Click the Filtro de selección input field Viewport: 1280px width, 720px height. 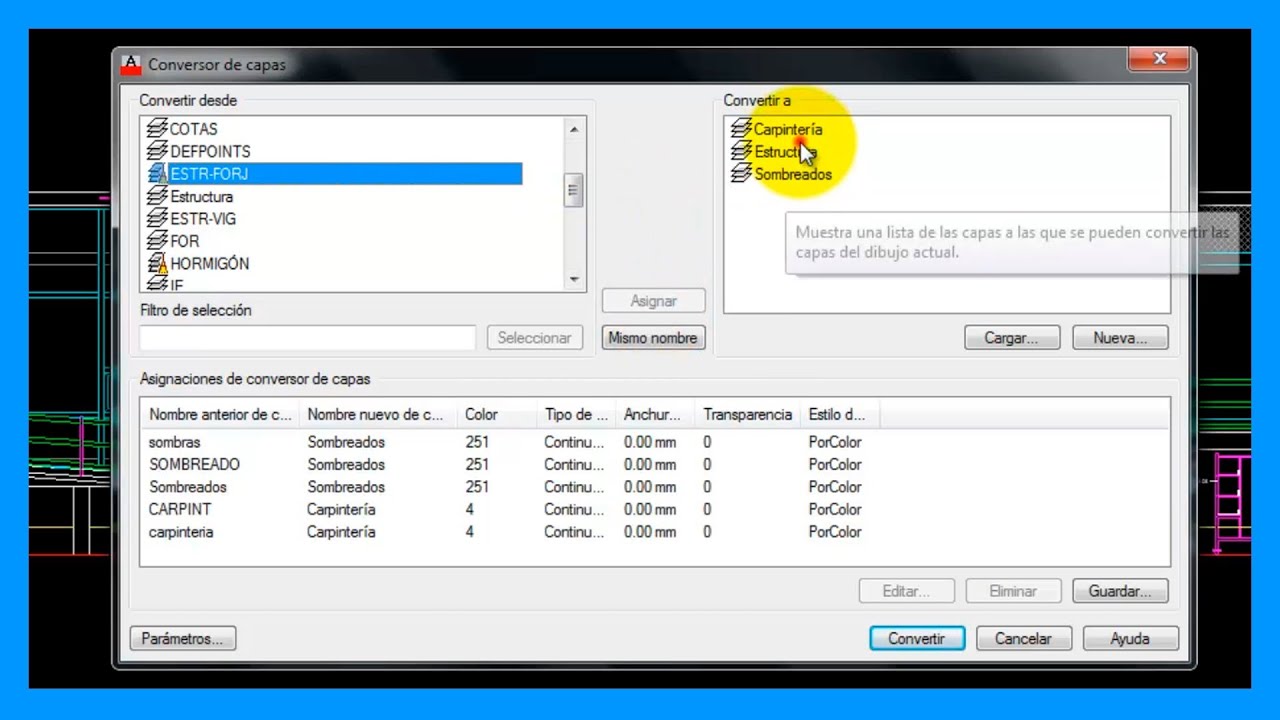(308, 338)
